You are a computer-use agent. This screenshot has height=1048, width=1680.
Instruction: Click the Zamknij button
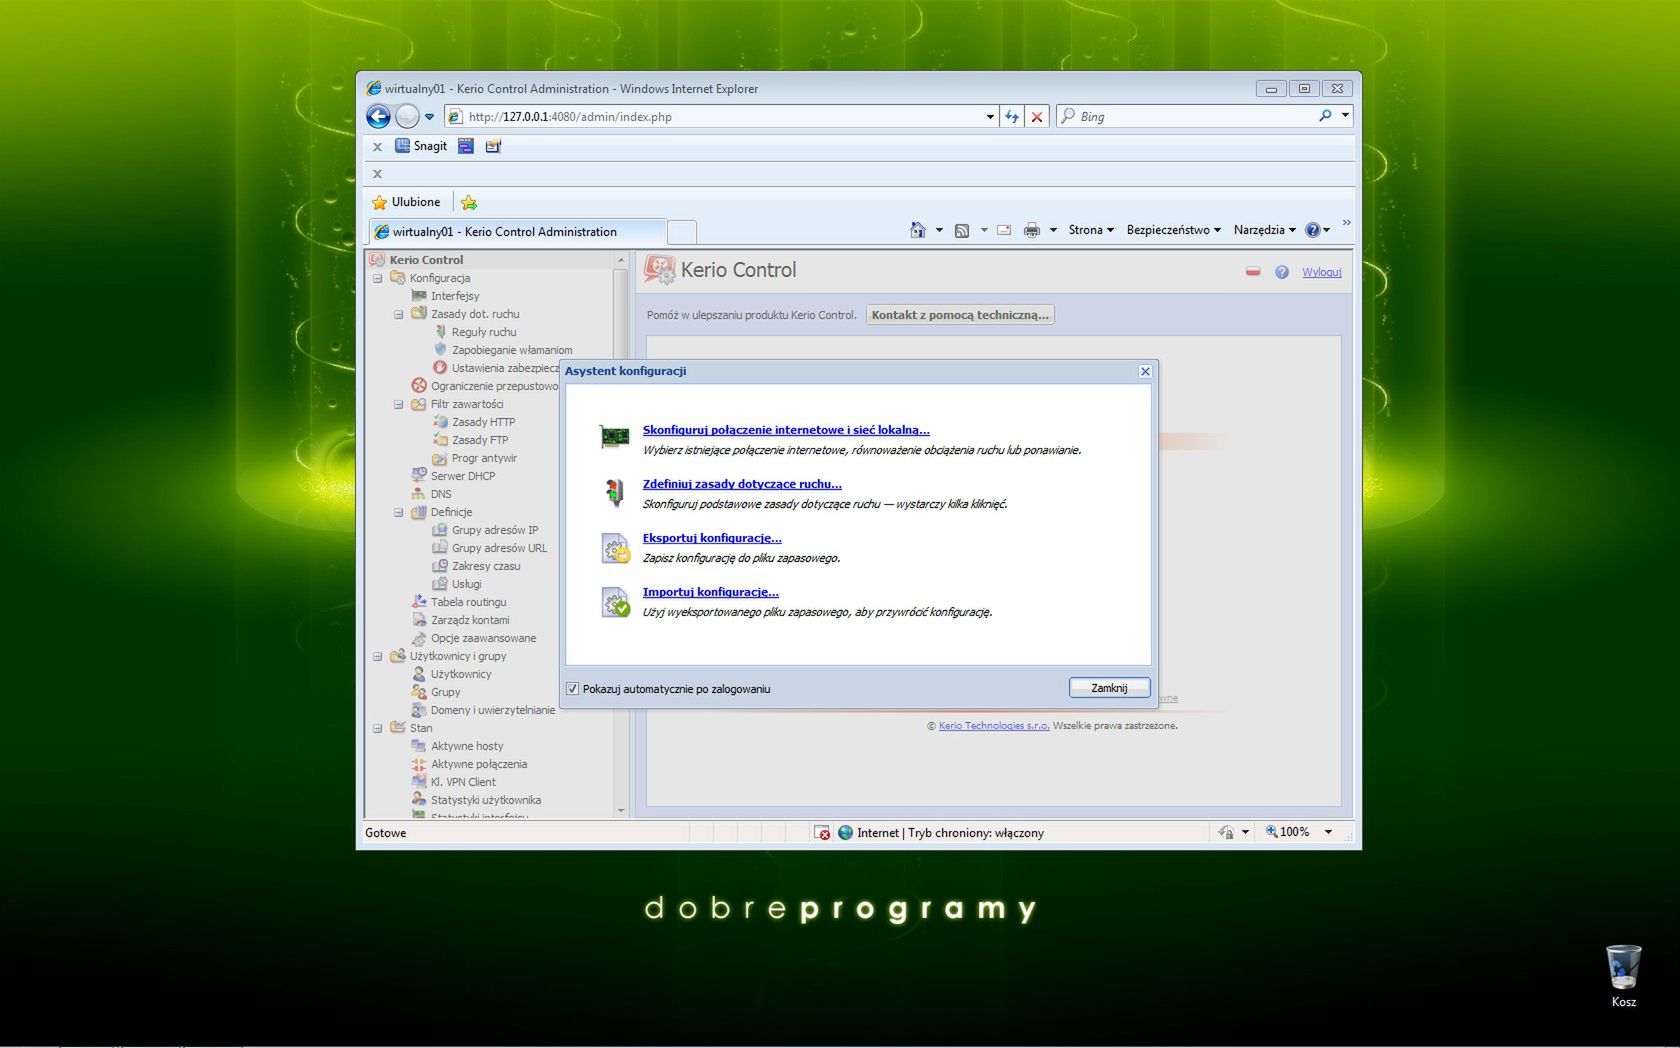[1109, 688]
